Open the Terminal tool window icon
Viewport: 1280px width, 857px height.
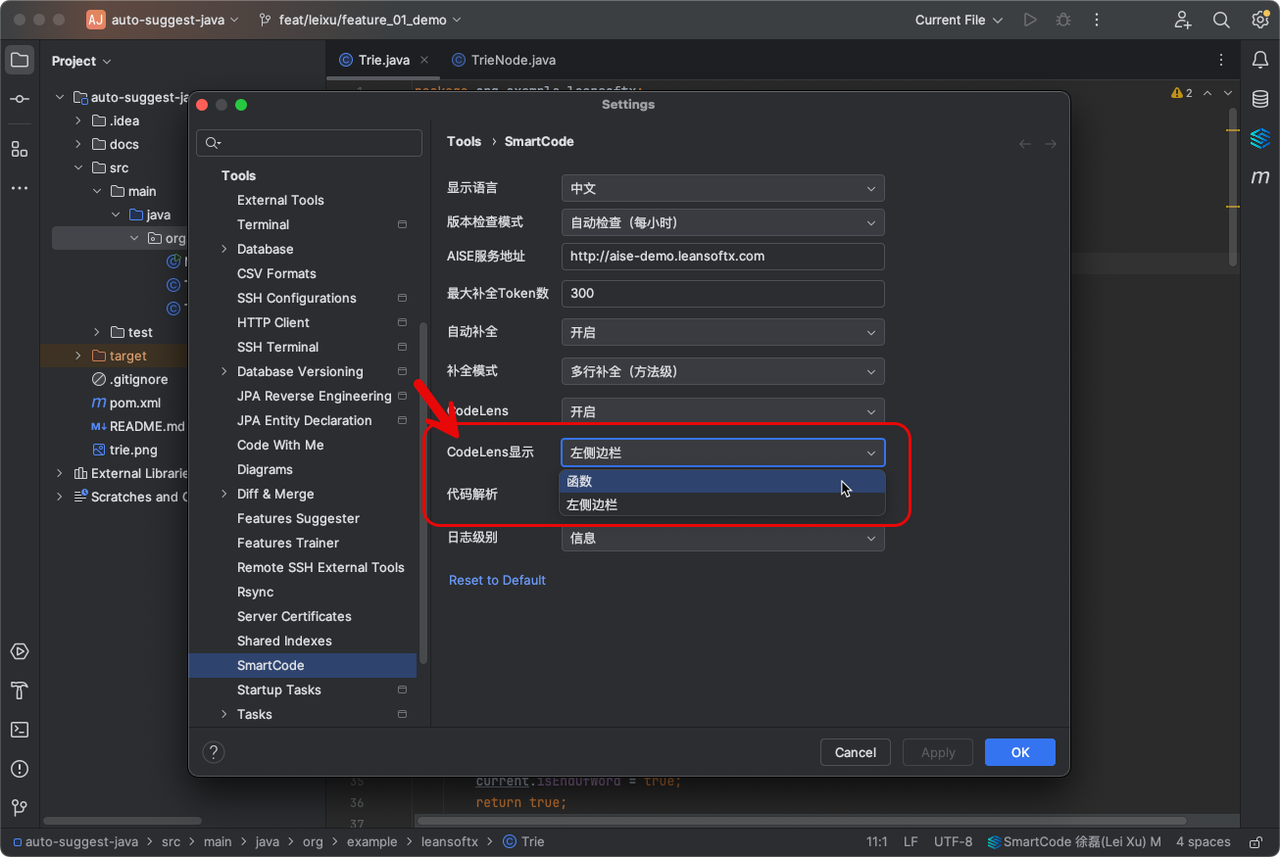19,729
